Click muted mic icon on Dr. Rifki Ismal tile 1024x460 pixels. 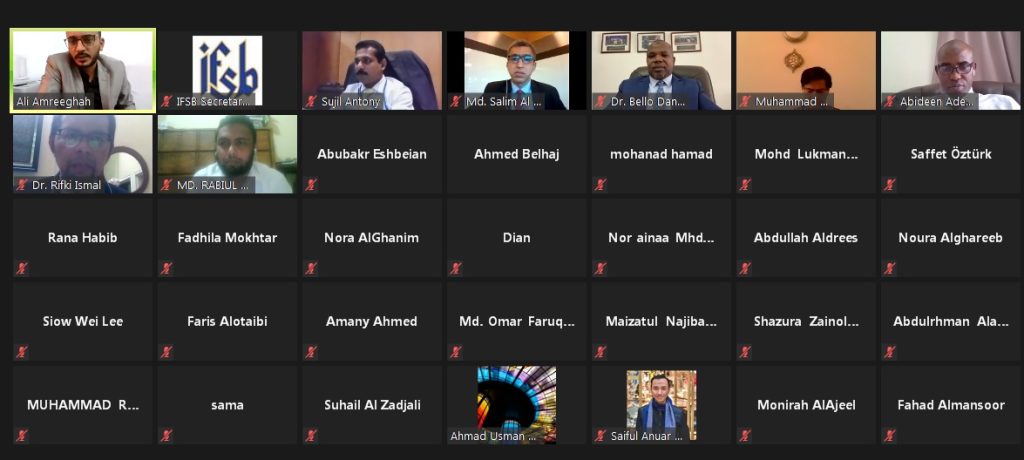pos(22,185)
